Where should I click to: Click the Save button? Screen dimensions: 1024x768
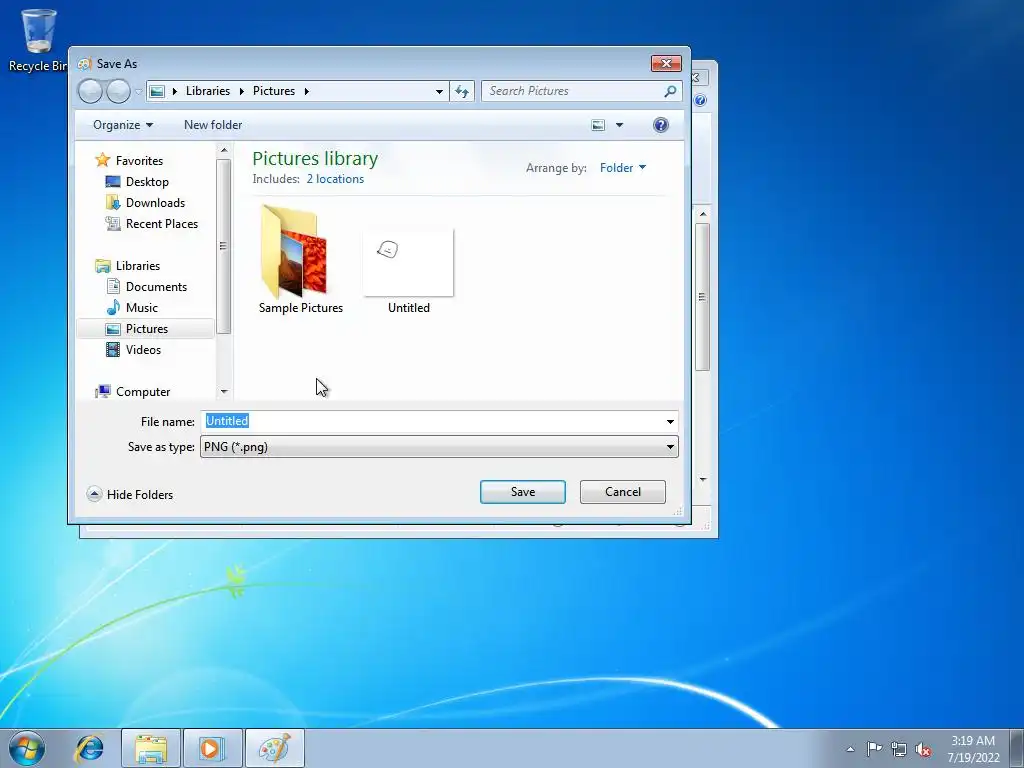[x=522, y=492]
